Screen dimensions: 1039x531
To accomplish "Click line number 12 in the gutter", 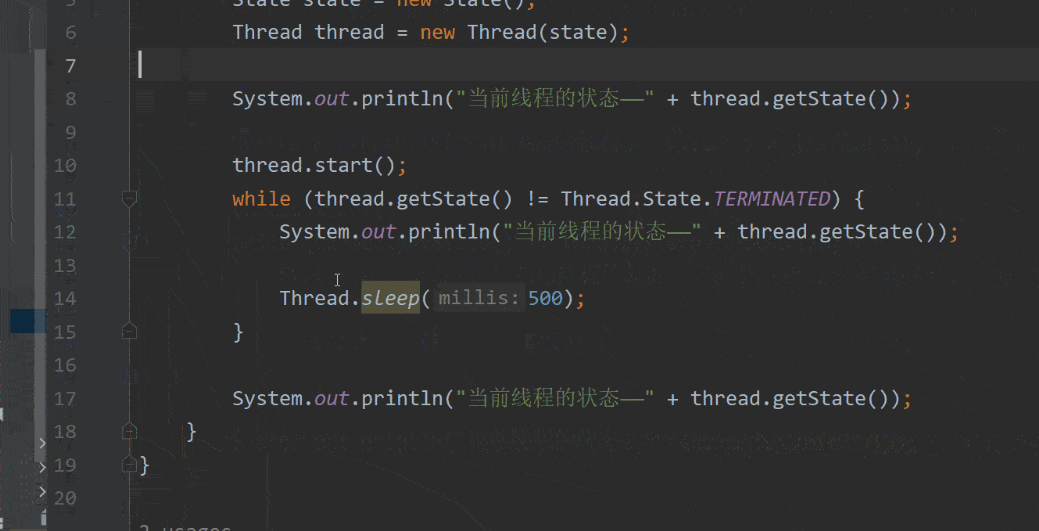I will pos(65,231).
